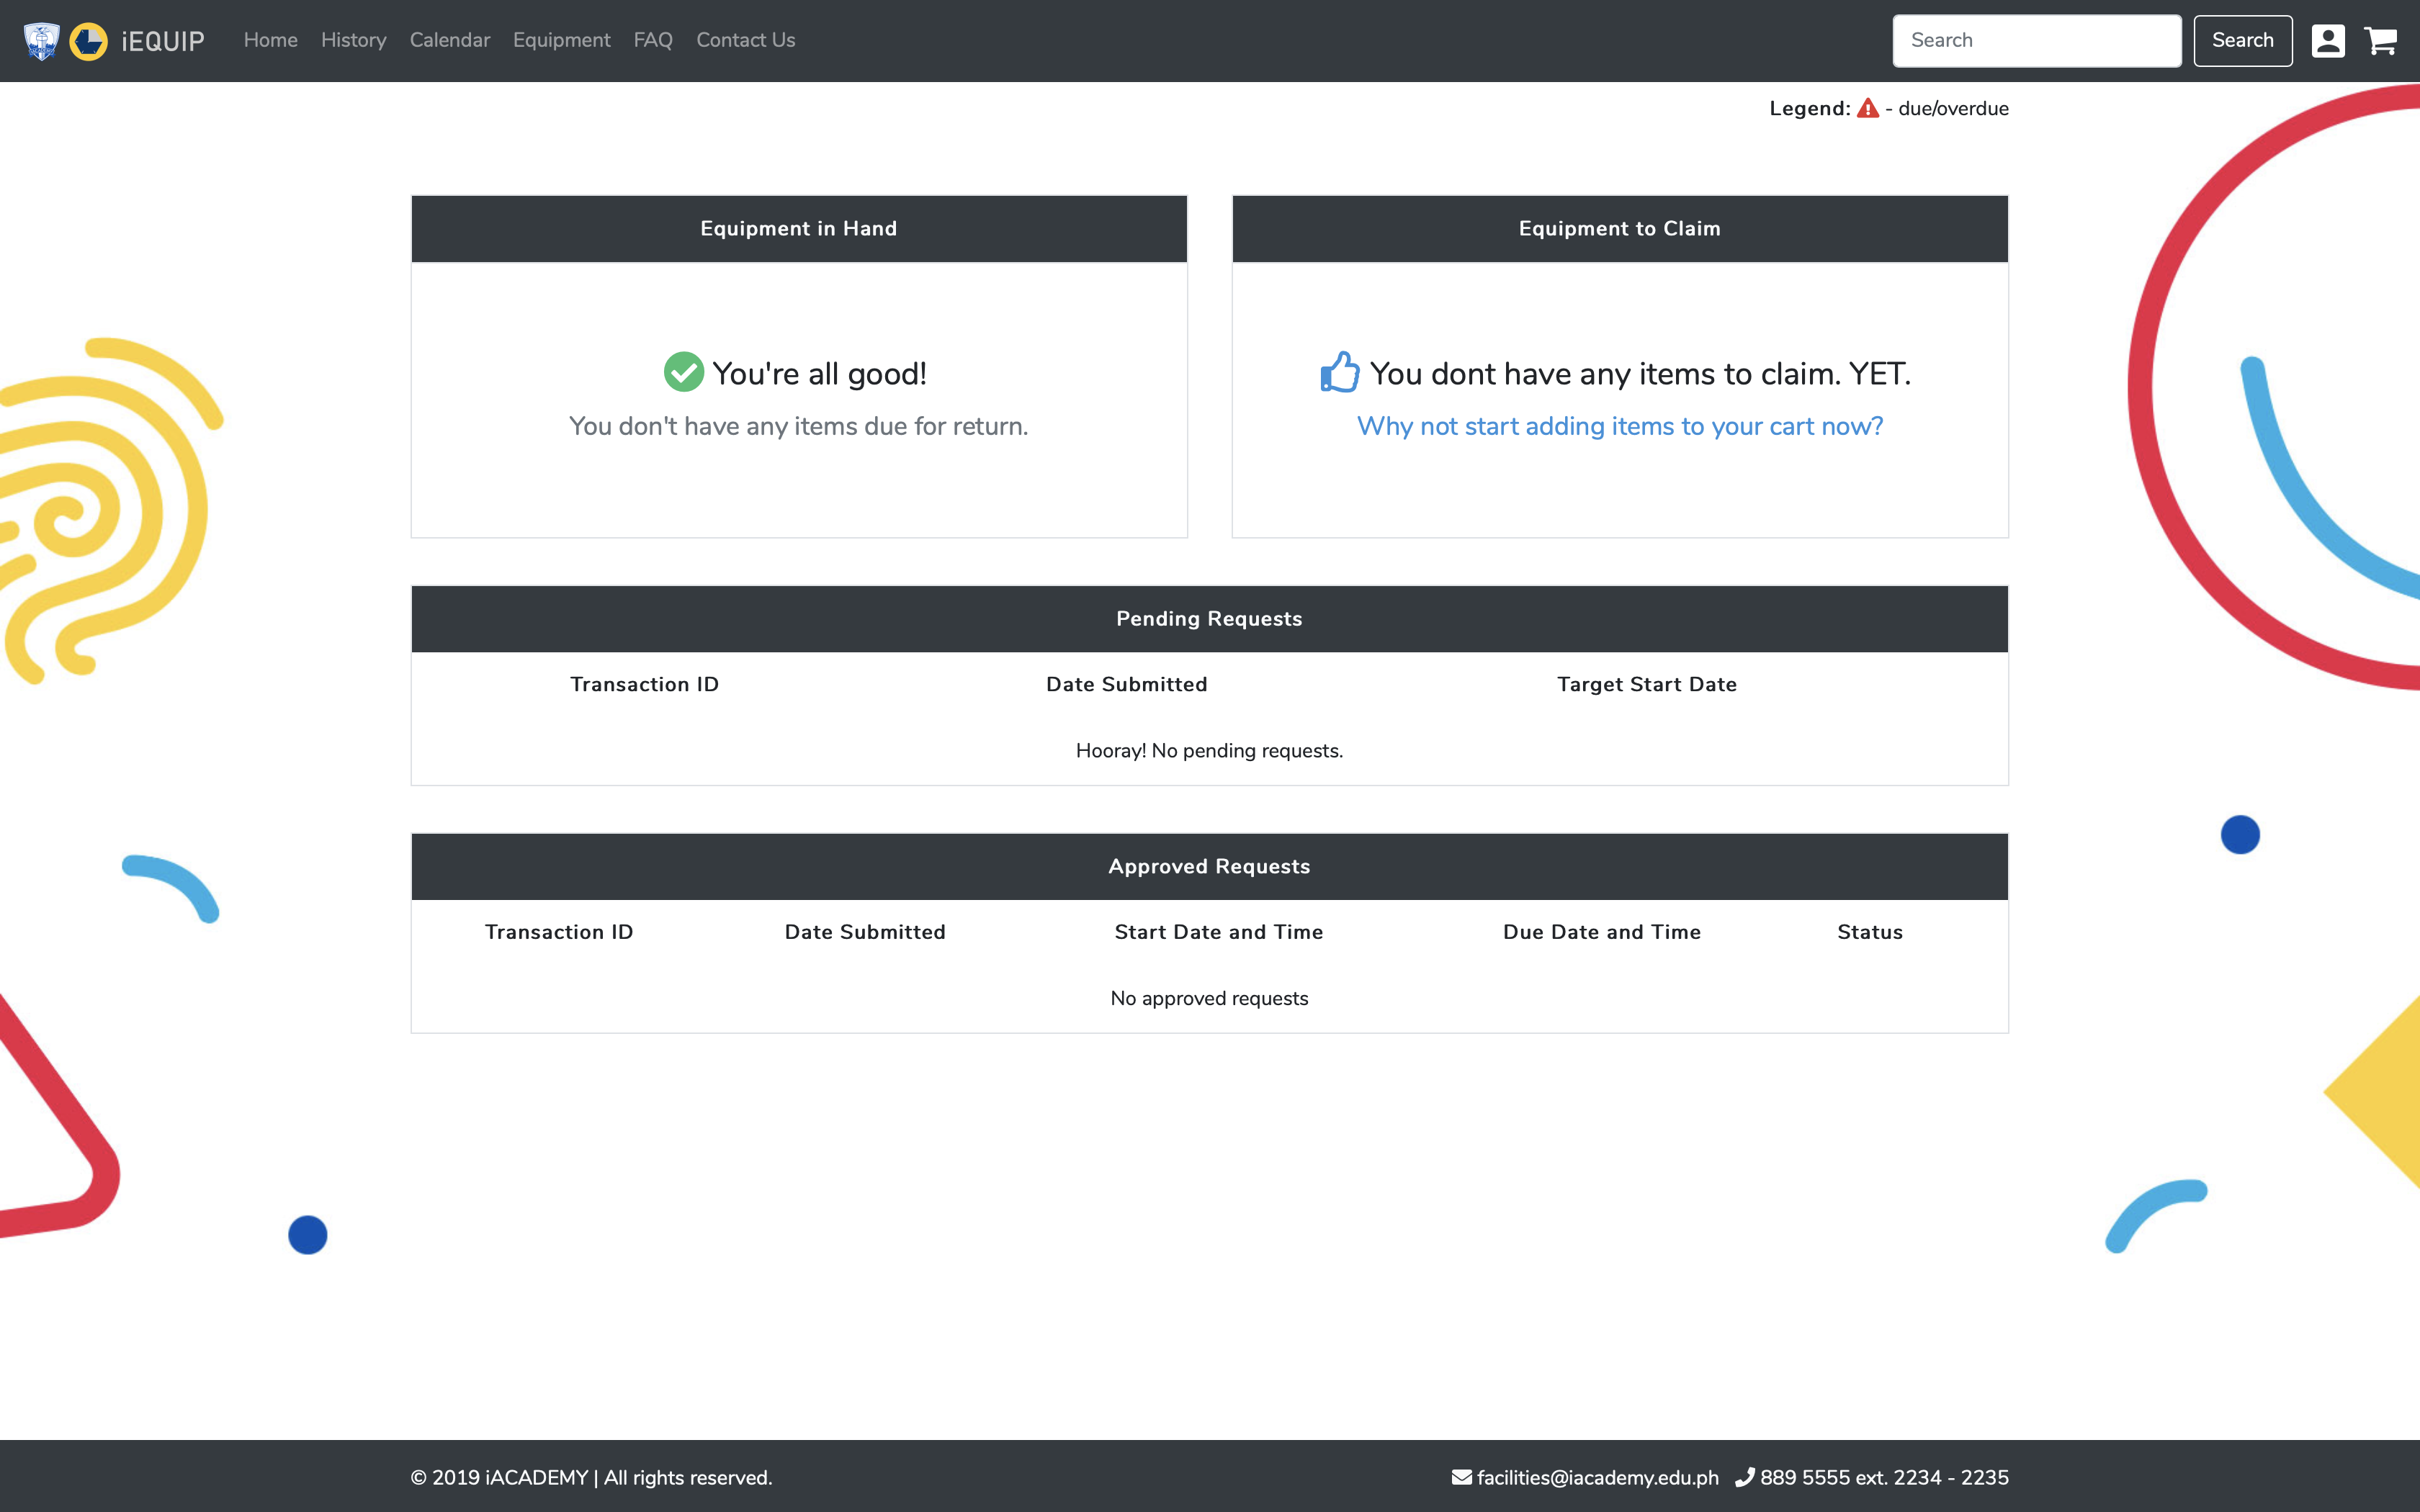Click the Equipment in Hand header
The image size is (2420, 1512).
799,229
